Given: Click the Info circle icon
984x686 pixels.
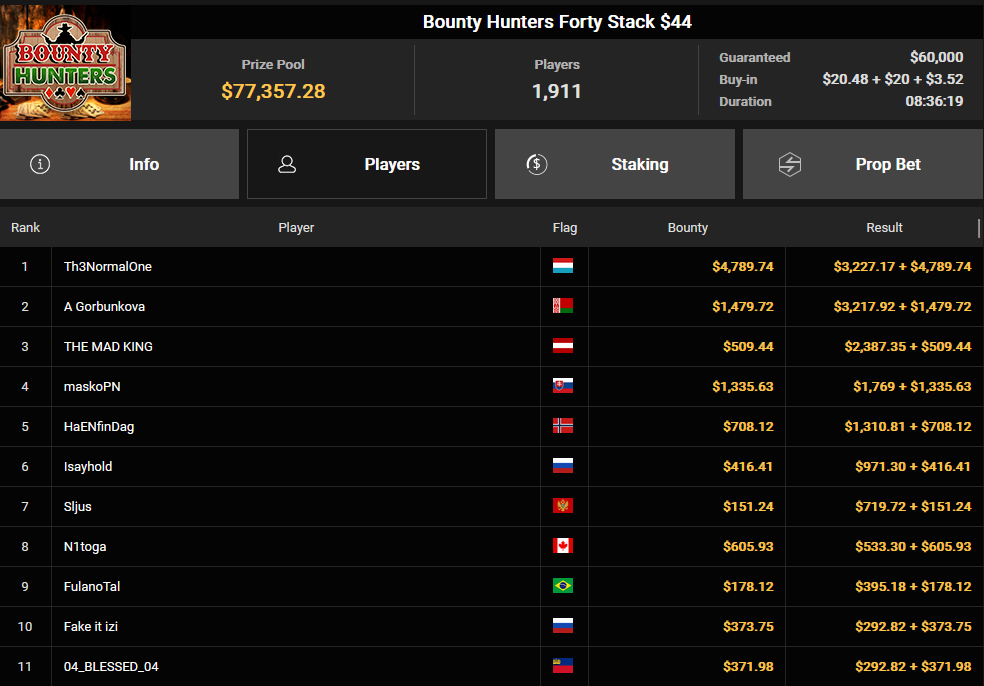Looking at the screenshot, I should (40, 164).
